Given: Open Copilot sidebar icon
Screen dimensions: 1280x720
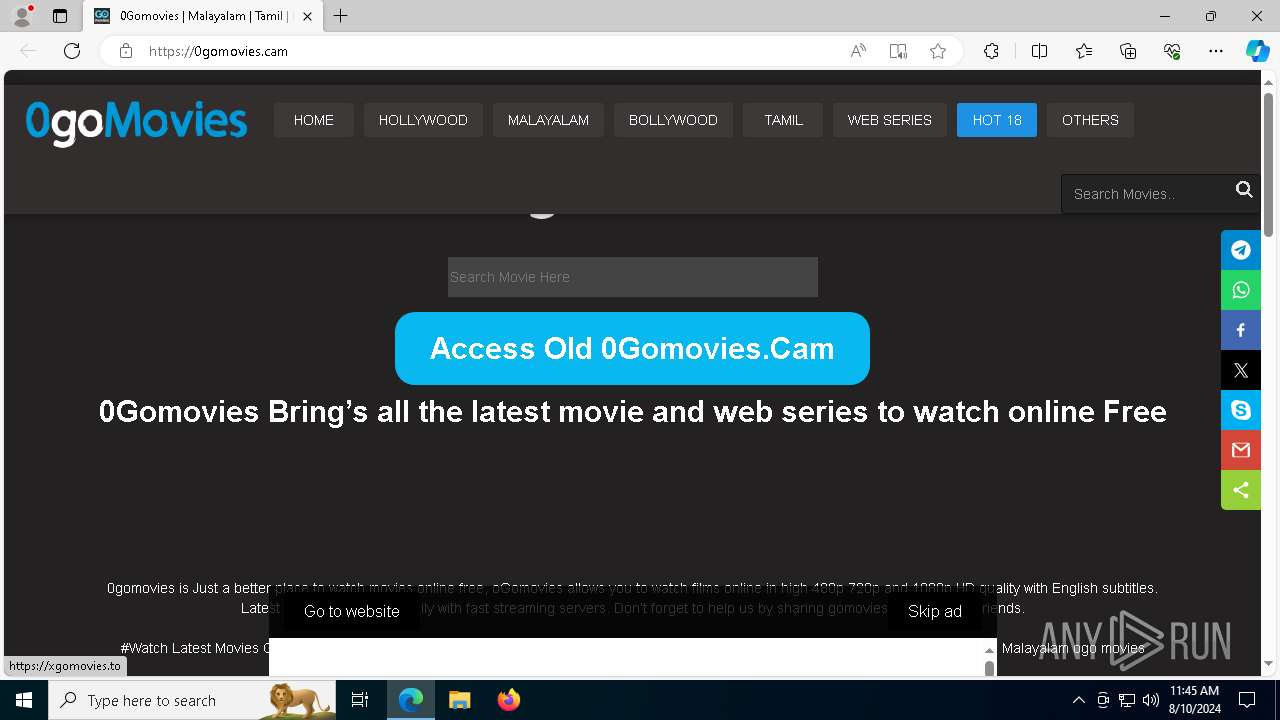Looking at the screenshot, I should (1257, 51).
